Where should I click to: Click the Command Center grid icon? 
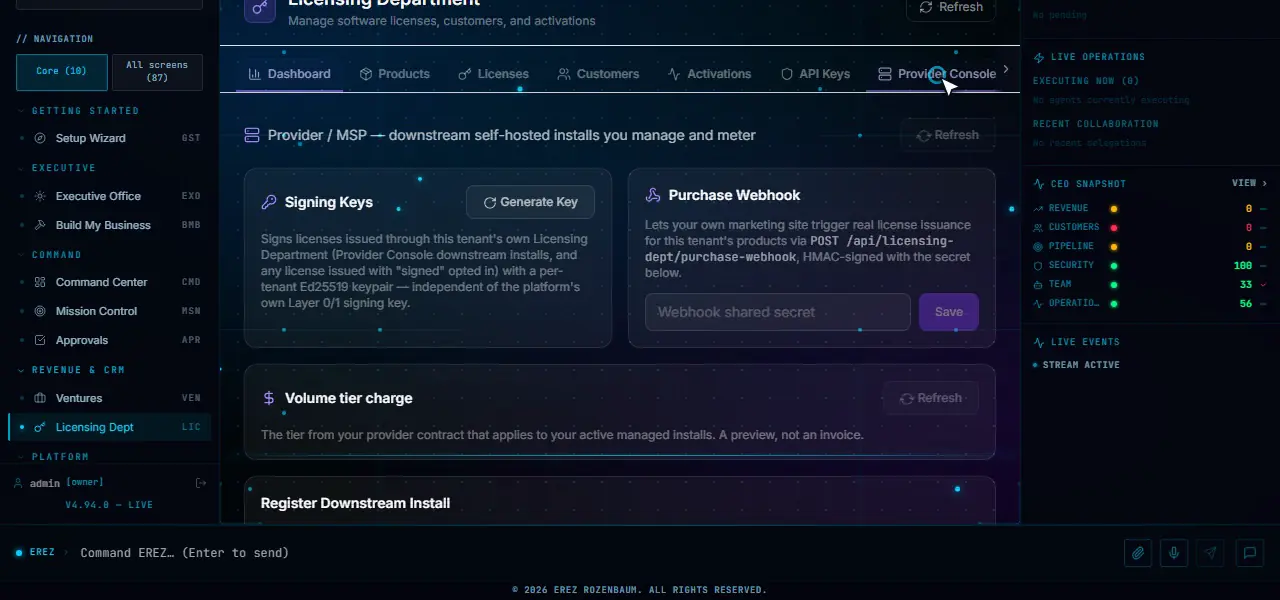pyautogui.click(x=40, y=282)
